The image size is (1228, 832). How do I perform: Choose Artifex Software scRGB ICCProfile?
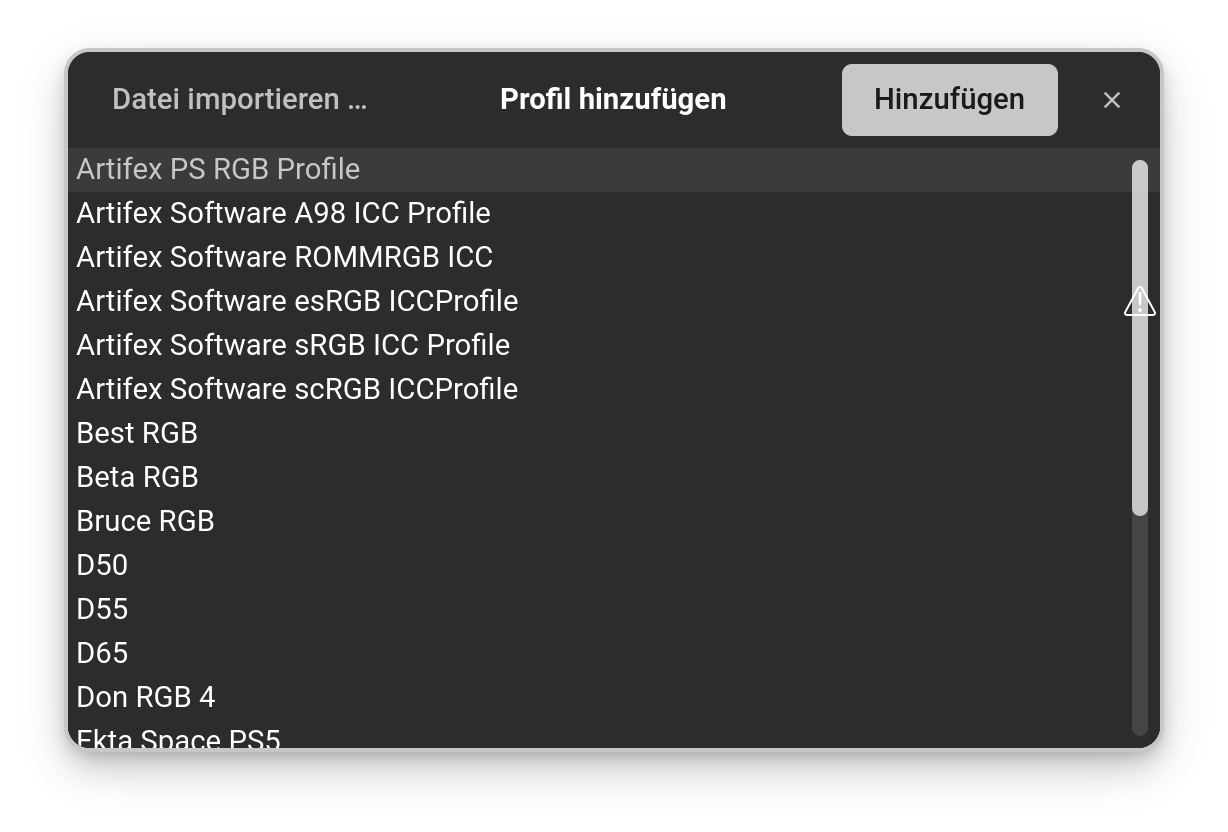tap(297, 389)
